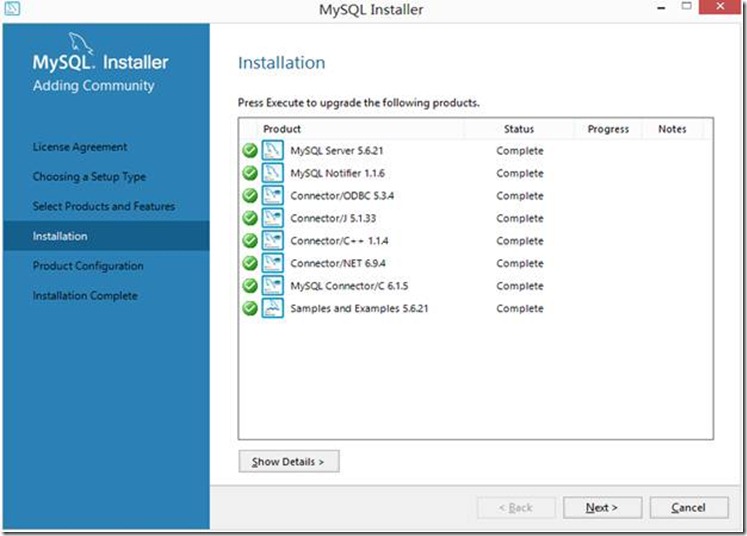Click the product icon next to MySQL Notifier 1.1.6
Viewport: 747px width, 536px height.
click(x=273, y=172)
